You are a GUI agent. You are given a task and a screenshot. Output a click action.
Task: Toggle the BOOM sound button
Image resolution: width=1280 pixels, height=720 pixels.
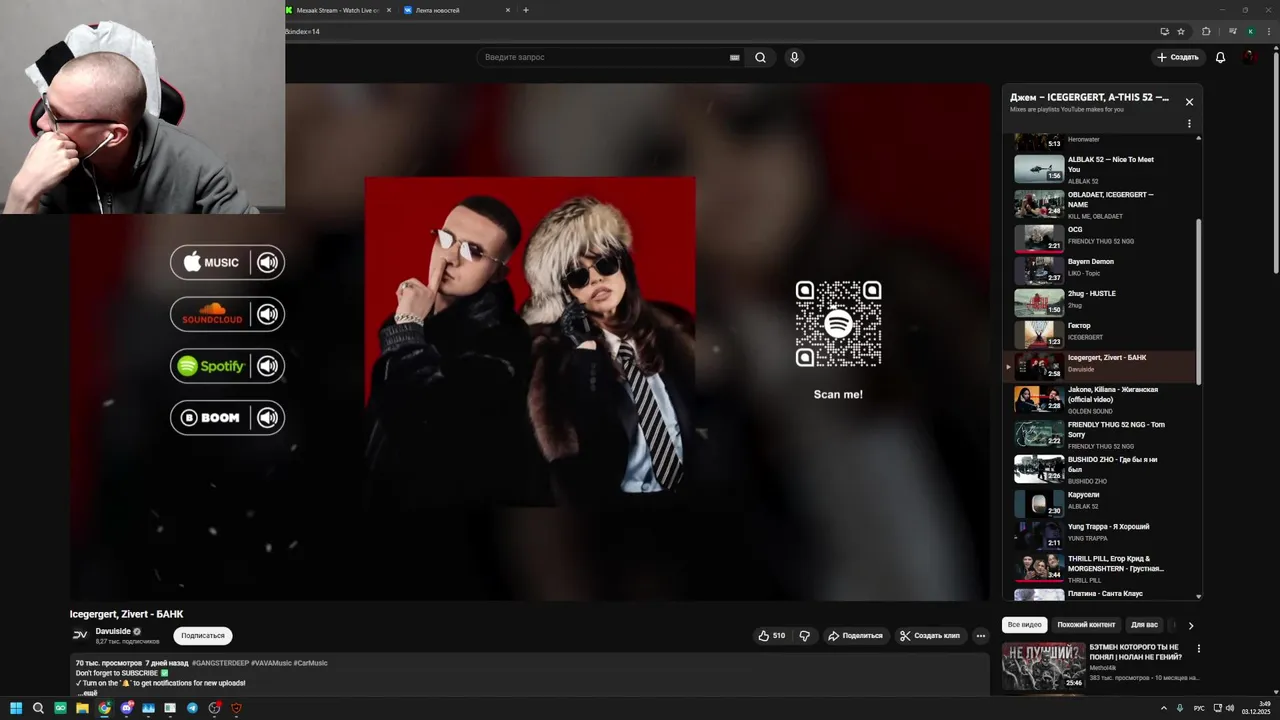tap(267, 417)
